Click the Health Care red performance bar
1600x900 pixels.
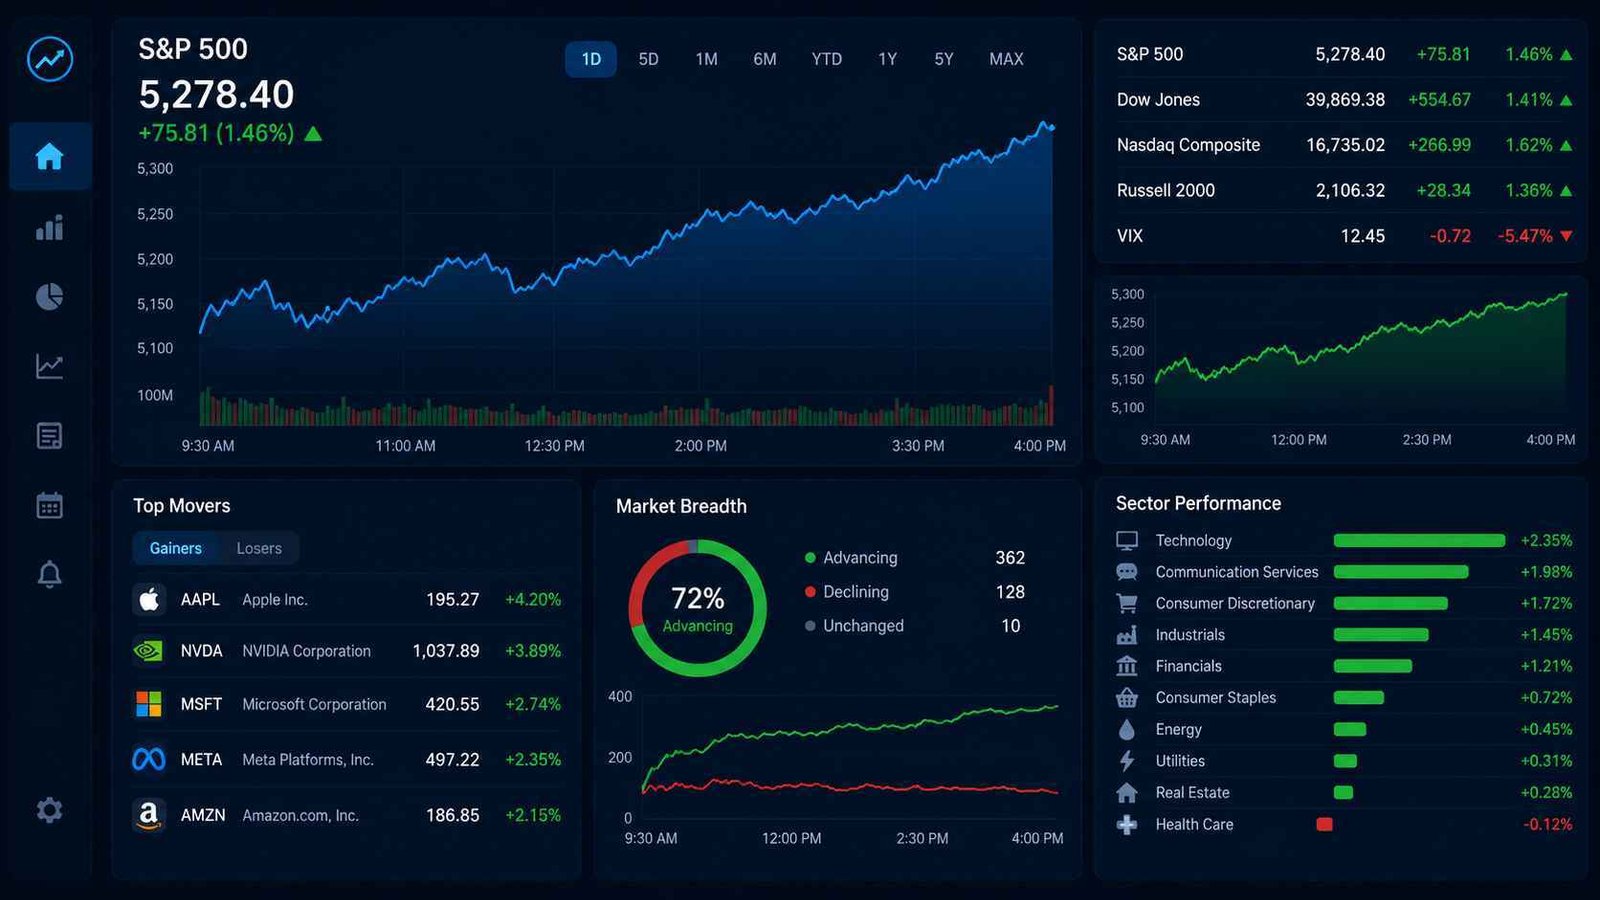pos(1324,825)
